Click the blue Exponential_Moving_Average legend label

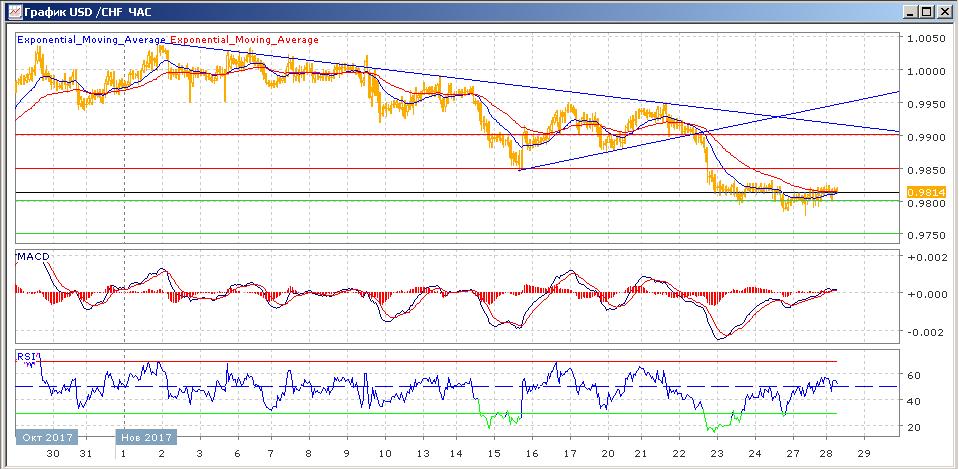coord(91,40)
